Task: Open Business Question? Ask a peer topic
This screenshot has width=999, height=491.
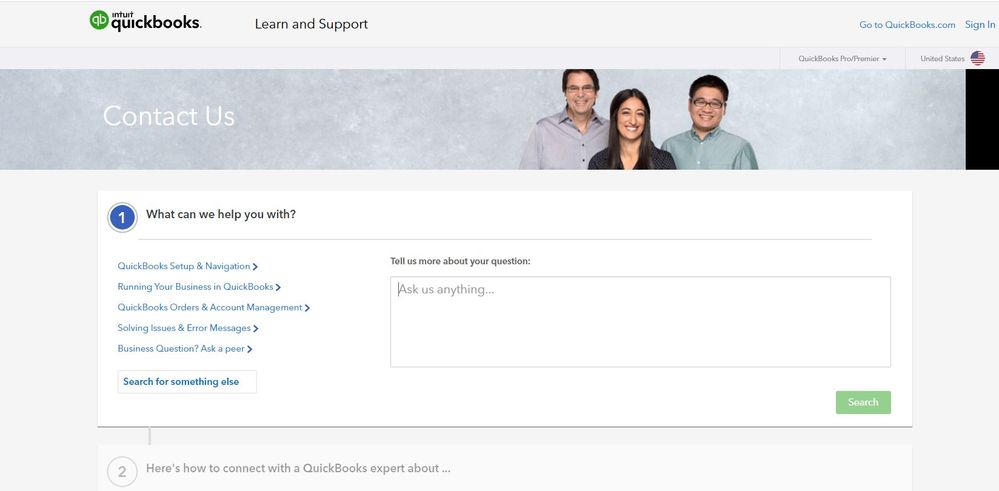Action: pyautogui.click(x=185, y=348)
